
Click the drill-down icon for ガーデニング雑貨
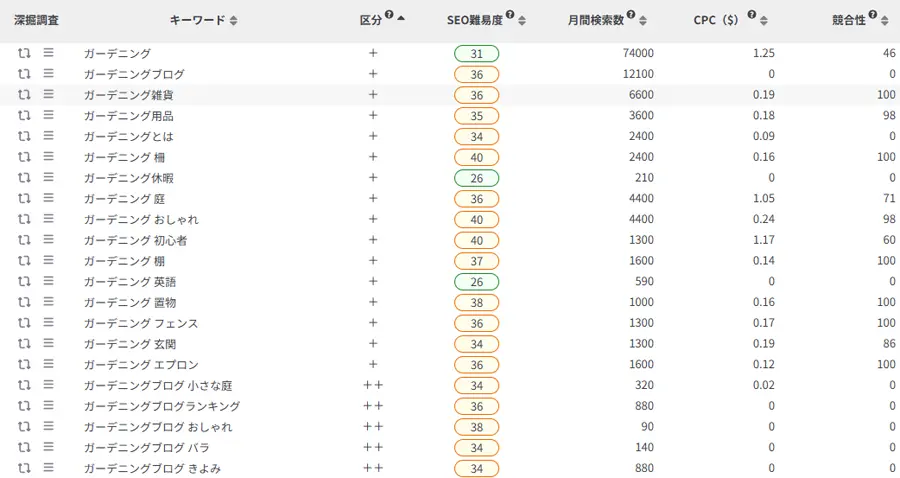[24, 95]
